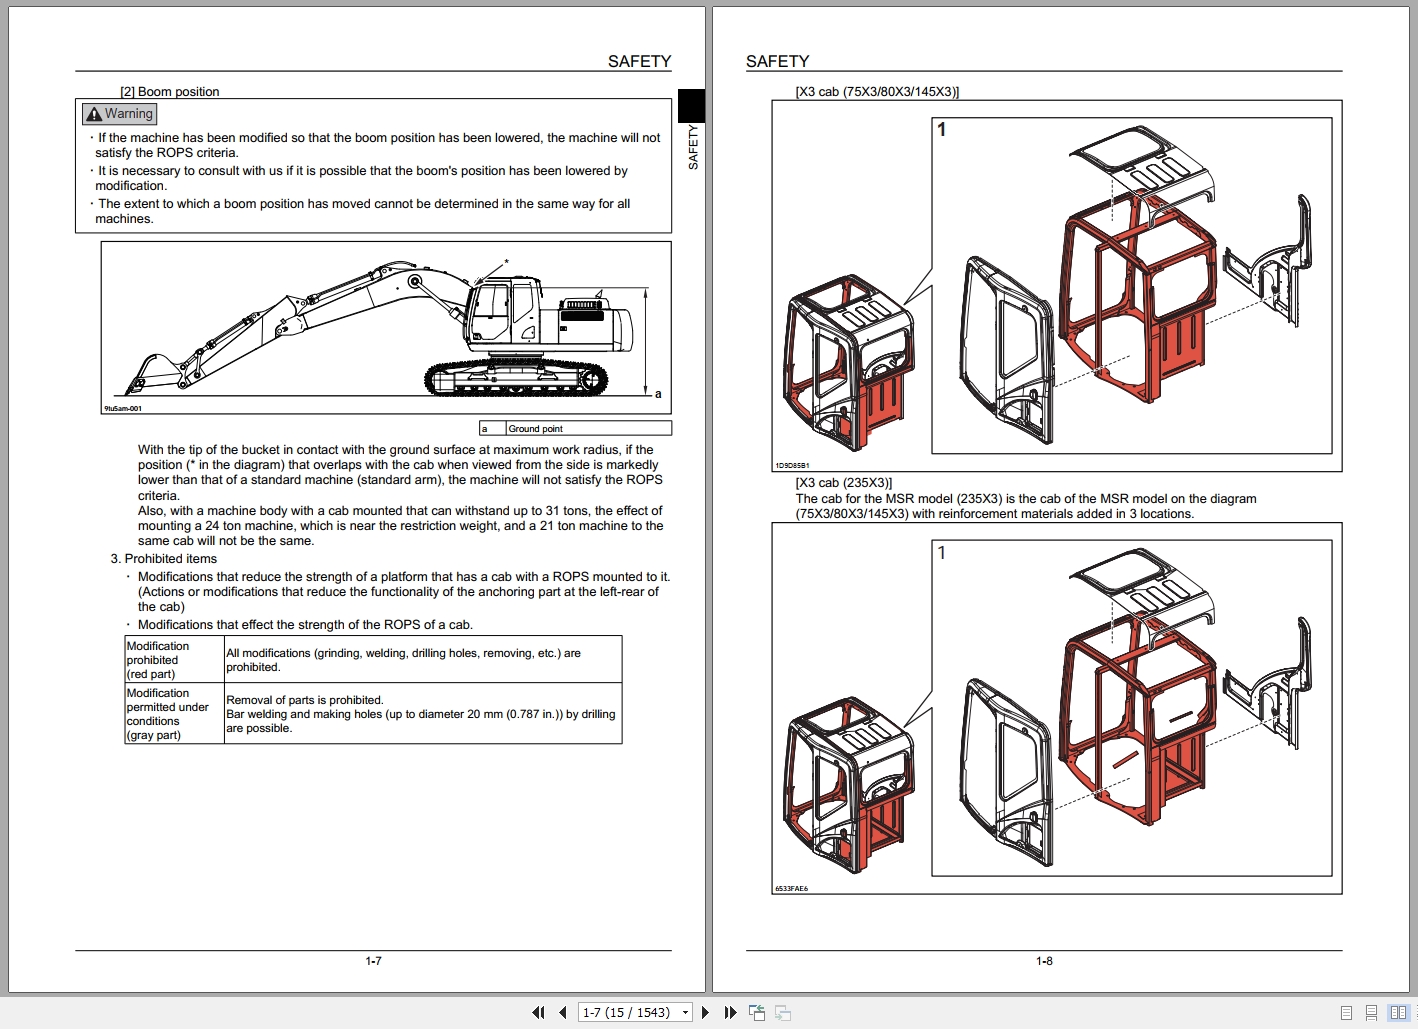Click inside the page number input field
This screenshot has width=1418, height=1029.
[x=625, y=1012]
